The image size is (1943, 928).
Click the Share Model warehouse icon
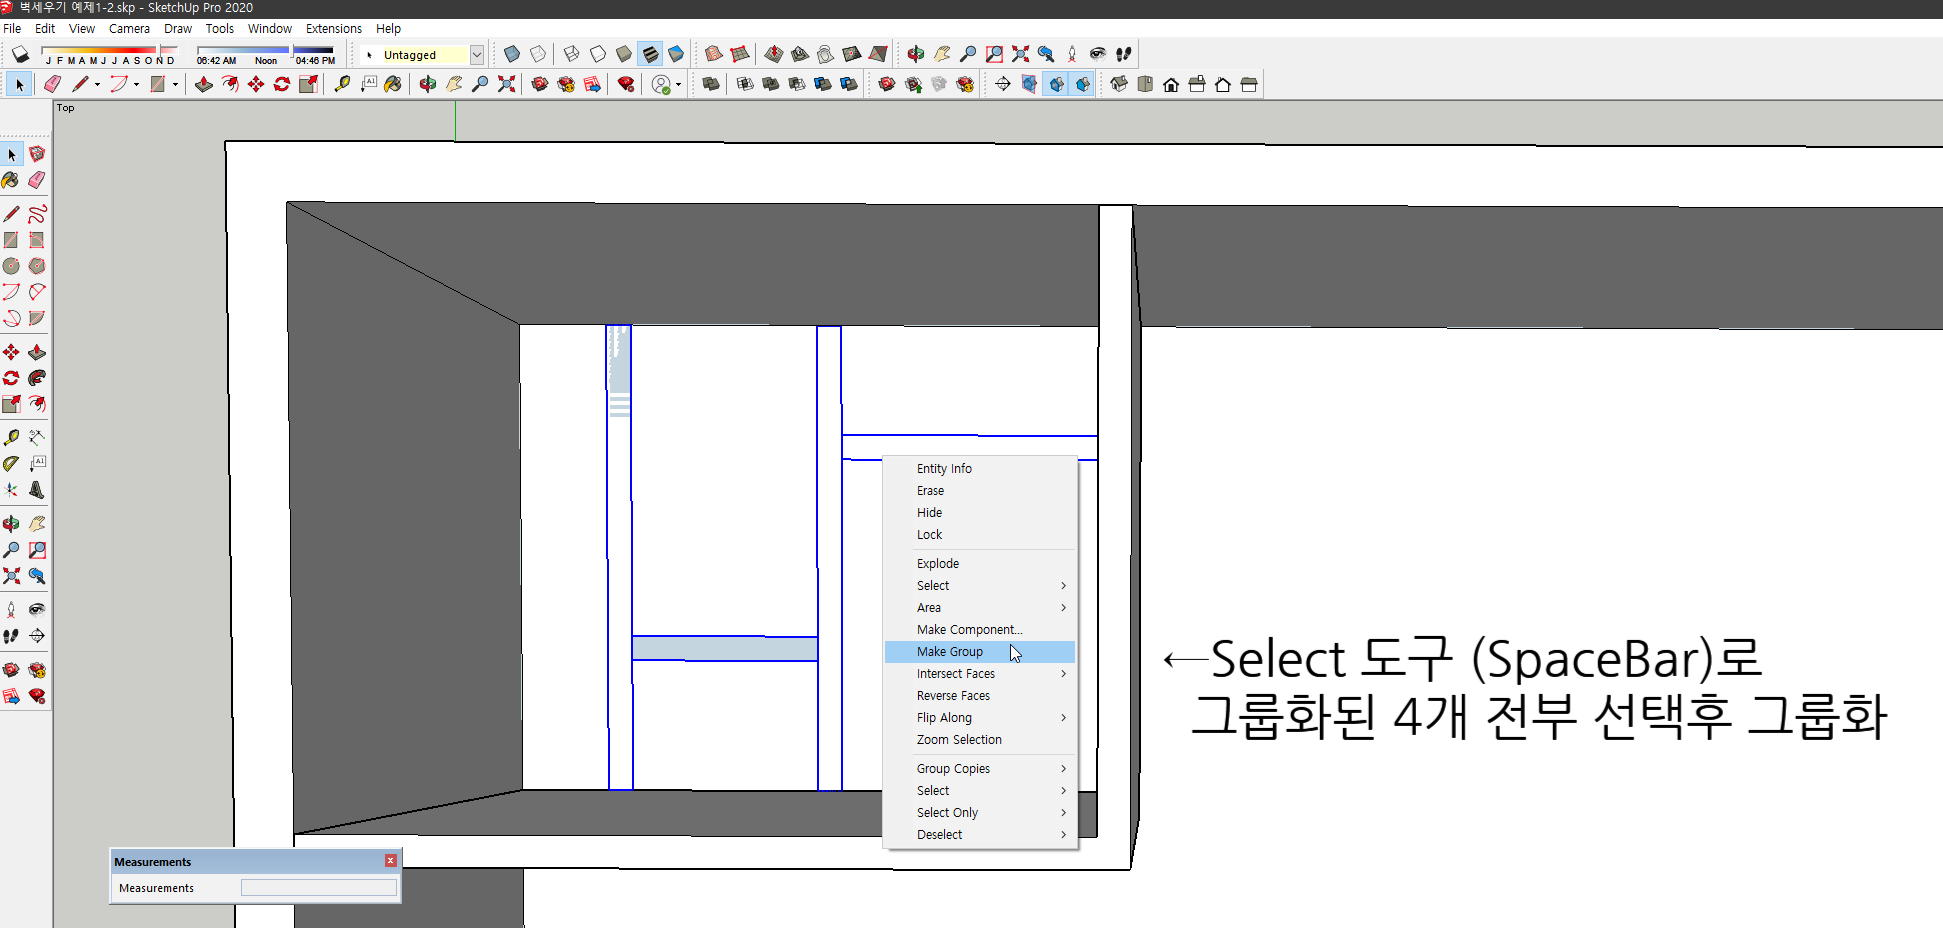click(x=913, y=84)
